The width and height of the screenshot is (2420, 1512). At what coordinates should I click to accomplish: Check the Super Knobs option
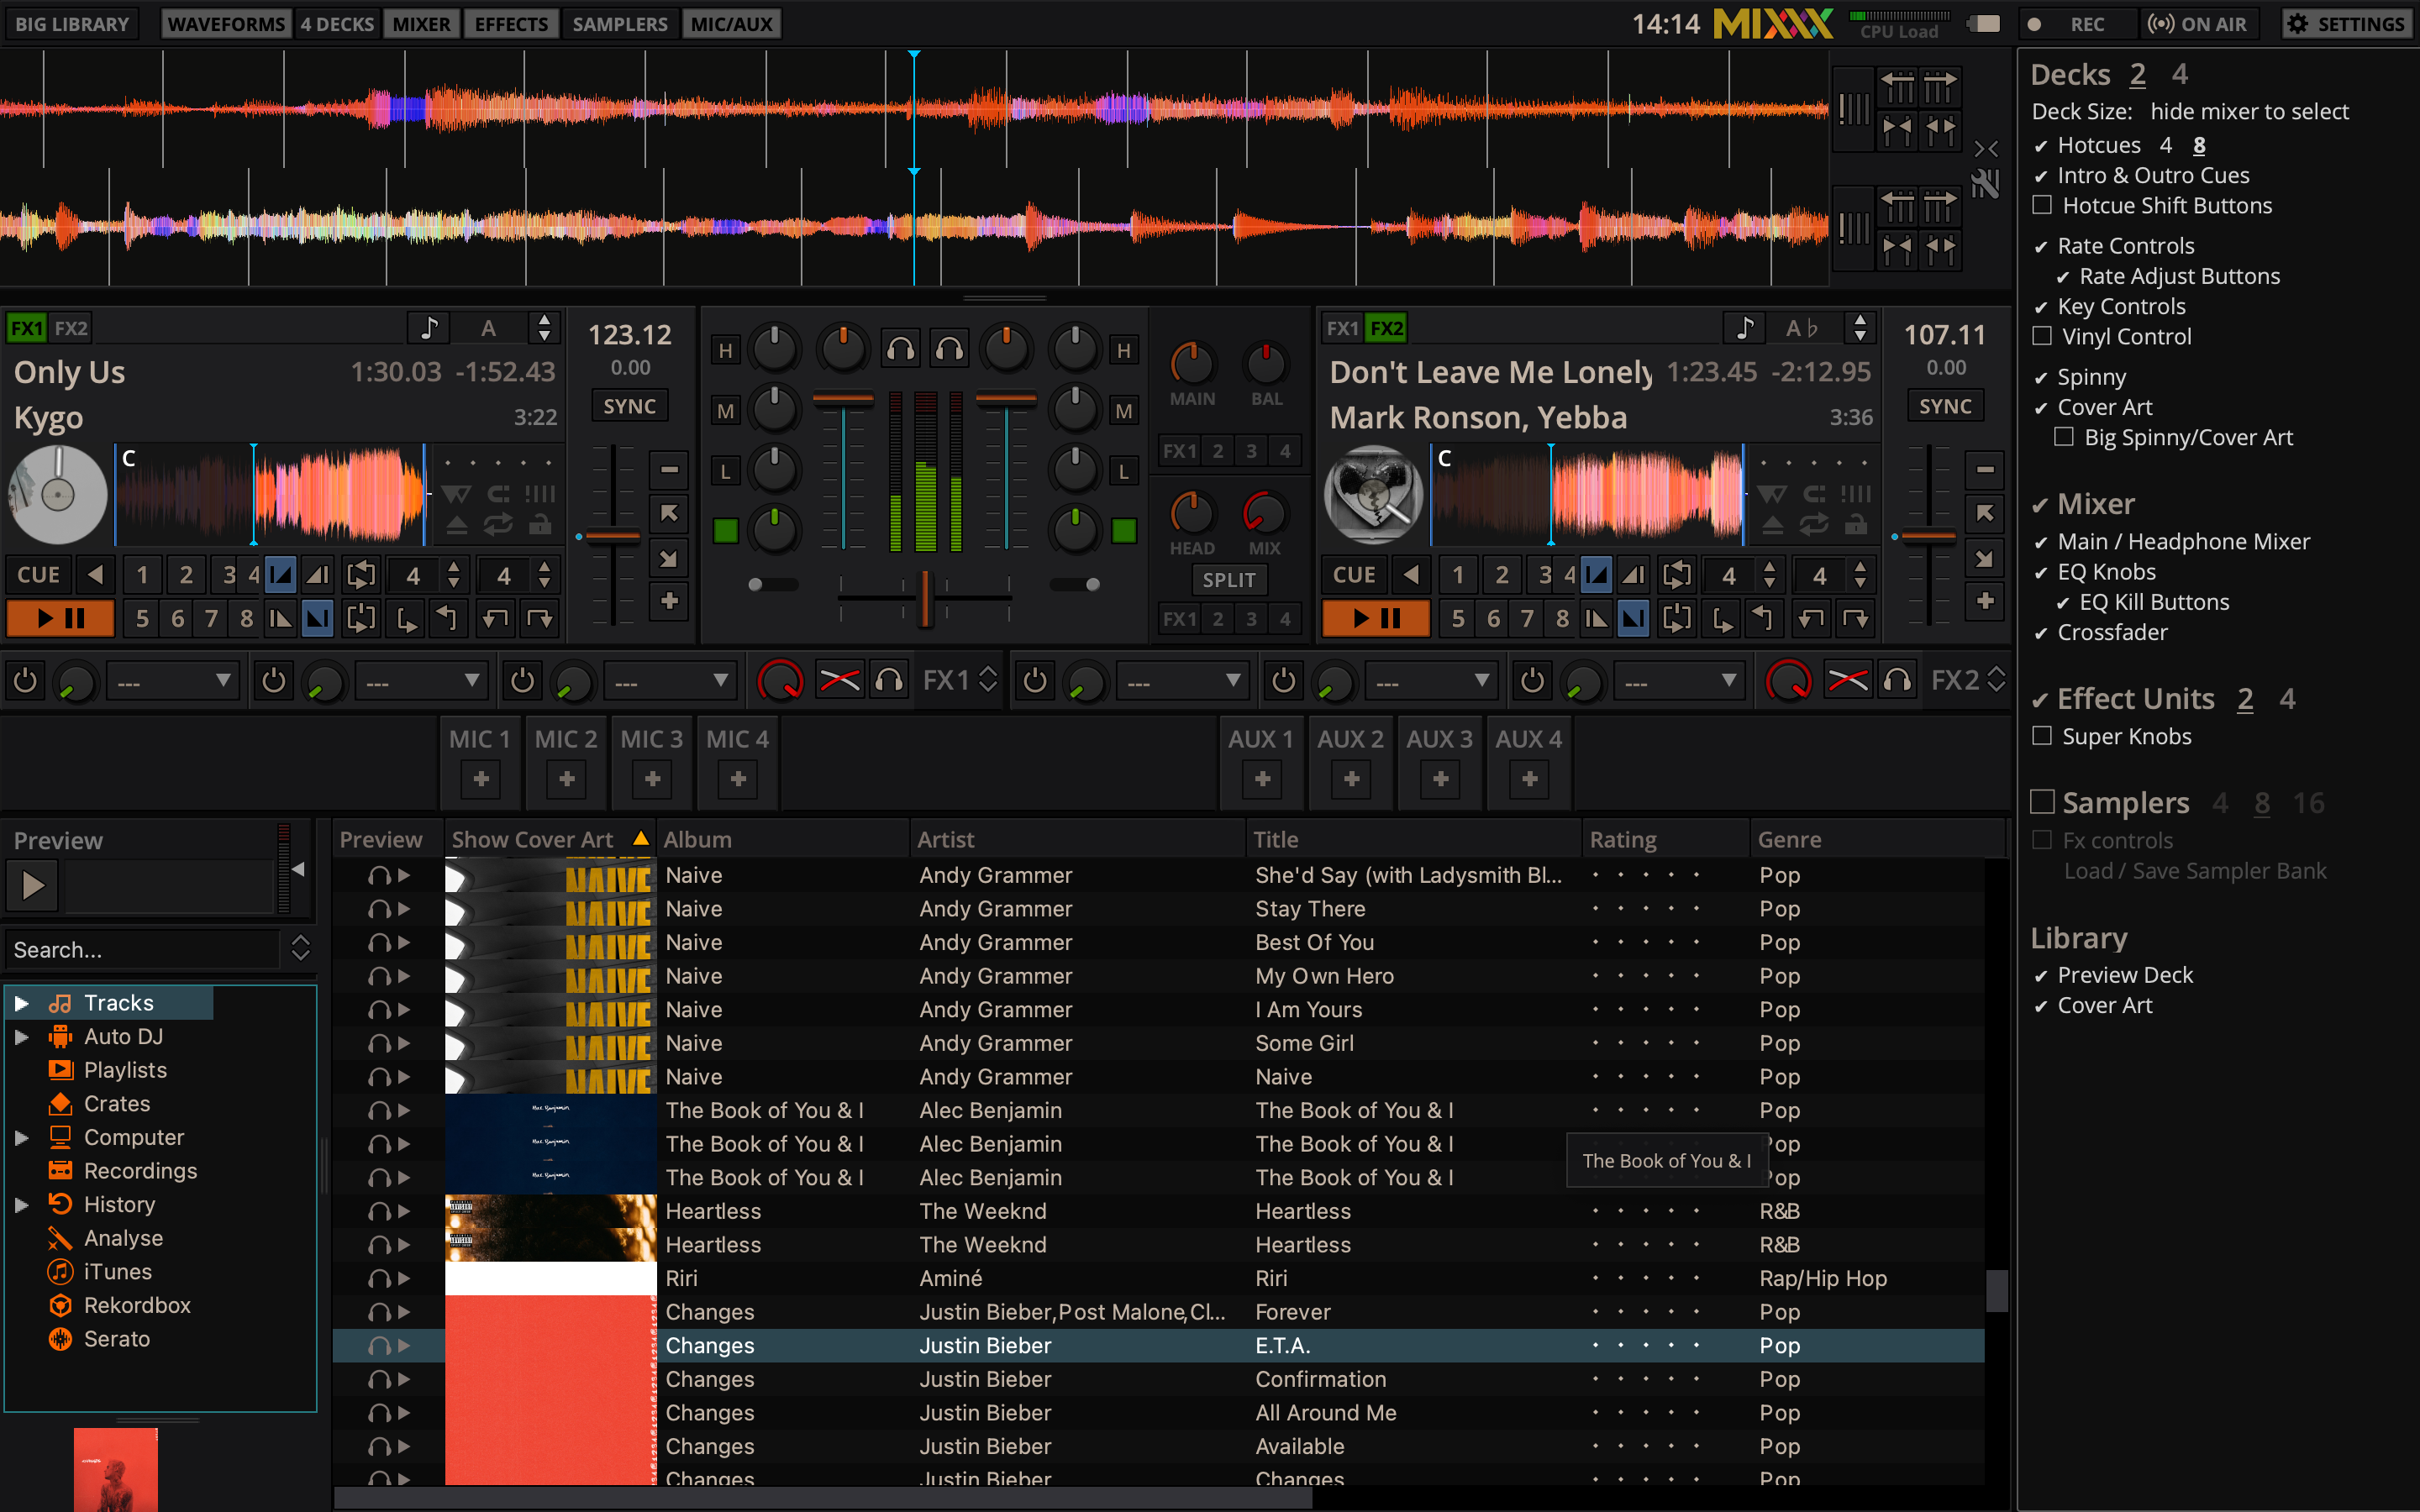(x=2042, y=736)
